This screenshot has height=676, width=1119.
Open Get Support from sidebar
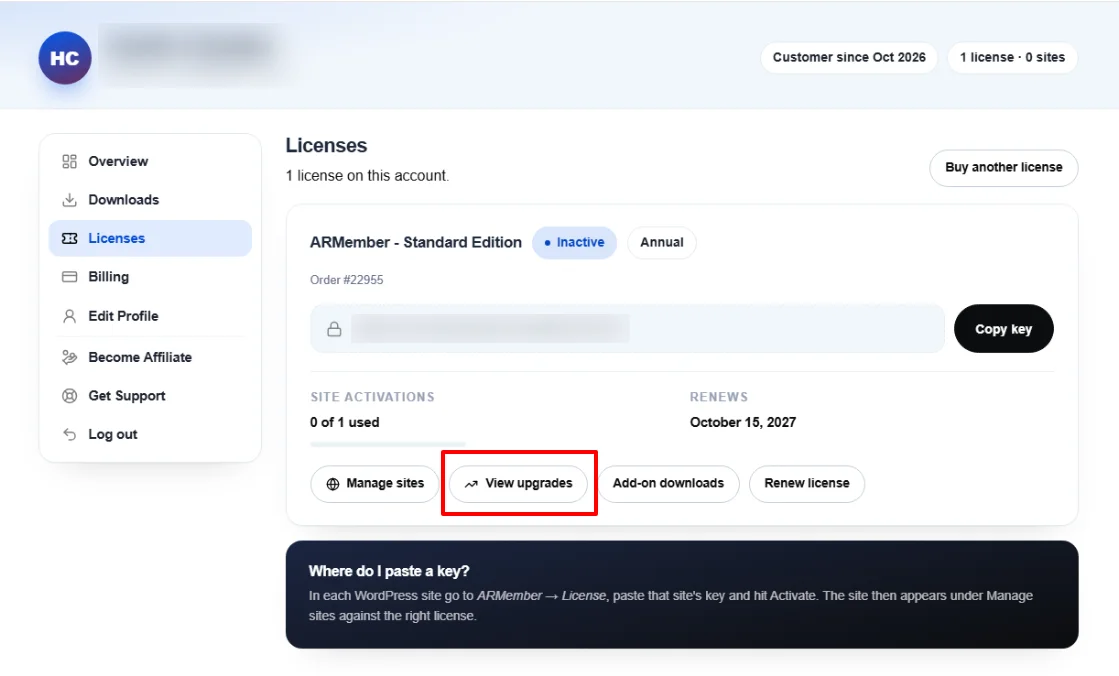150,395
